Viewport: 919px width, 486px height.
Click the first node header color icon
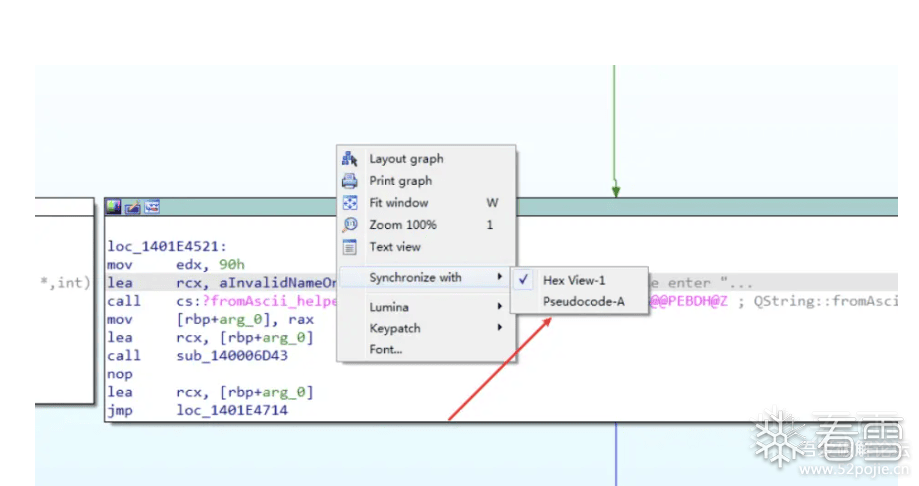click(x=114, y=207)
